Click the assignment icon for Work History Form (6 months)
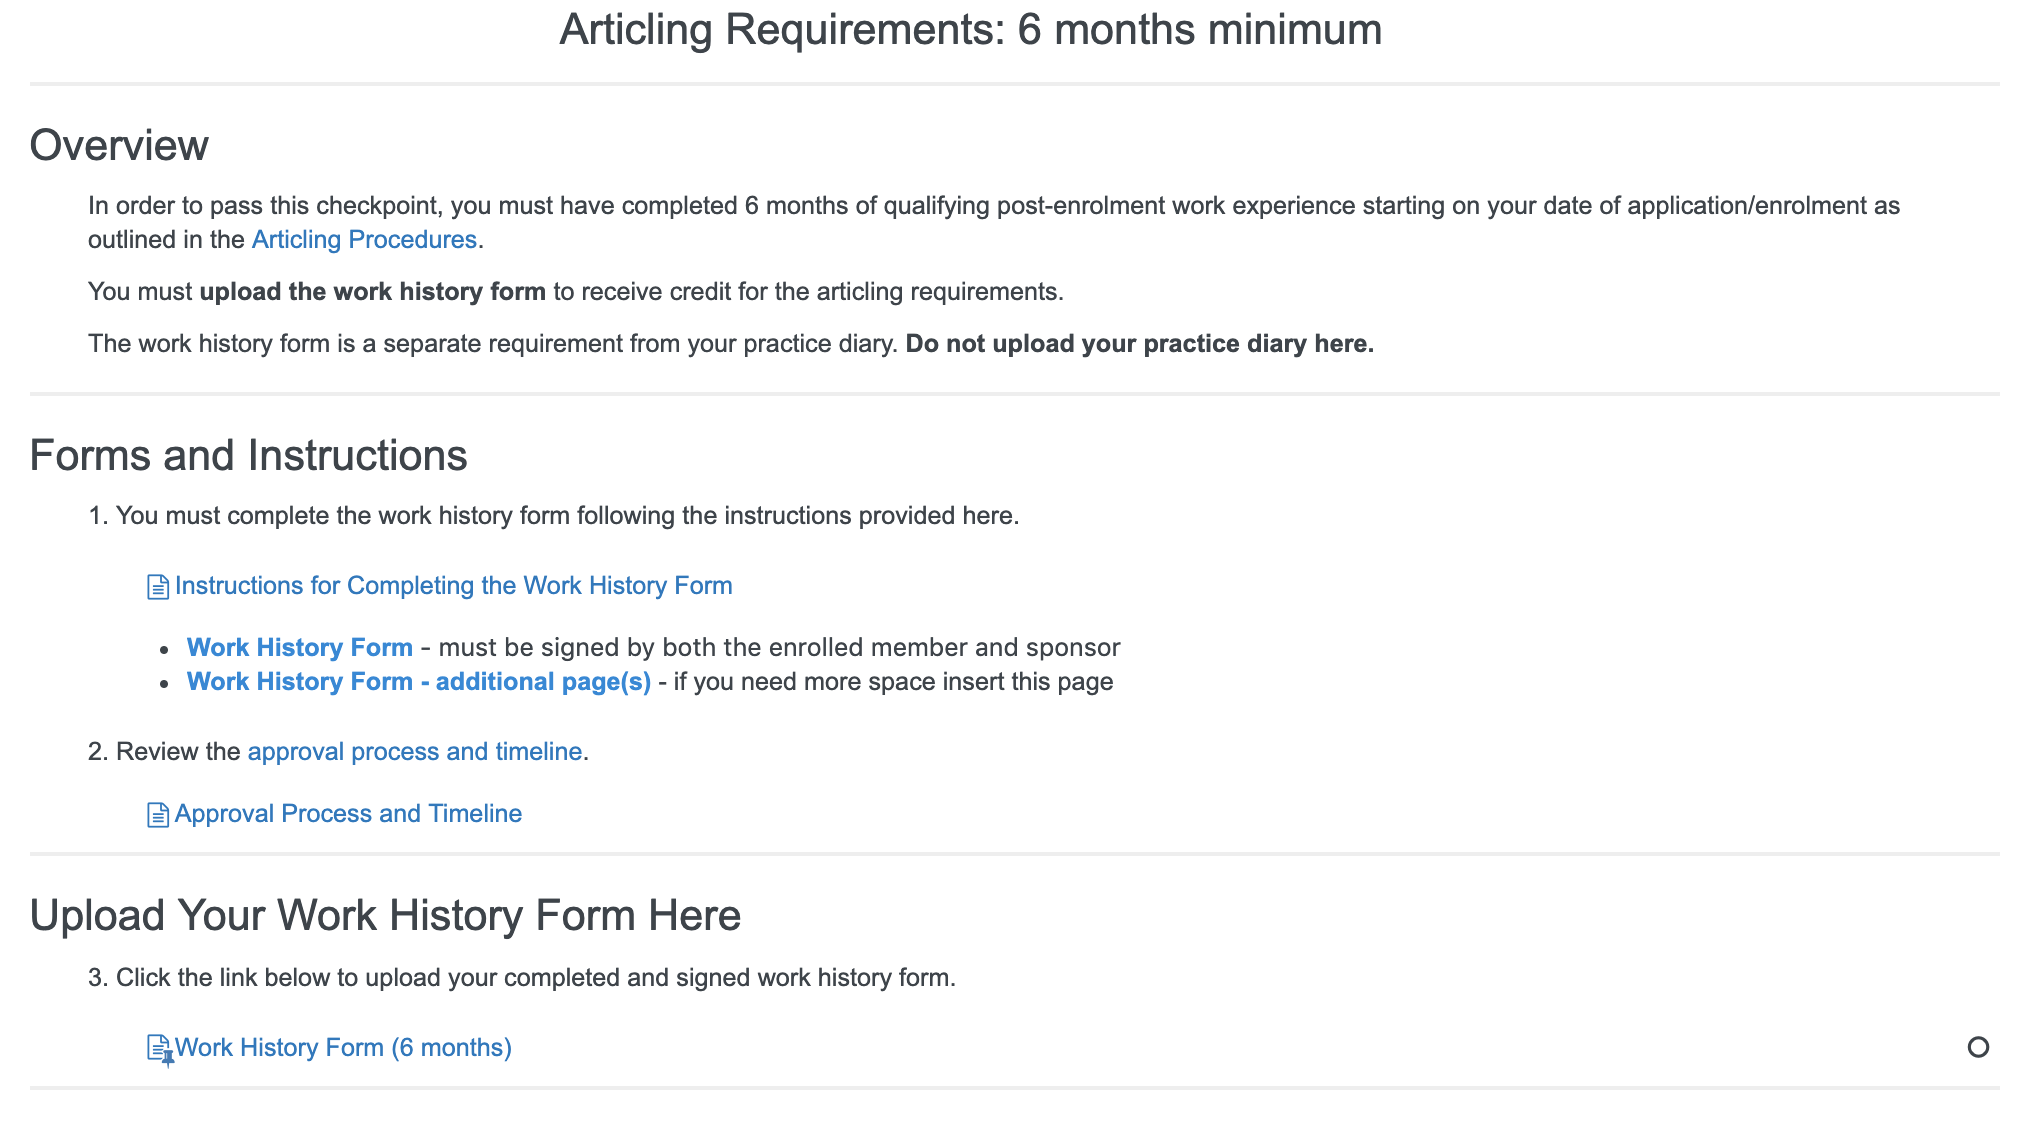 [x=159, y=1049]
